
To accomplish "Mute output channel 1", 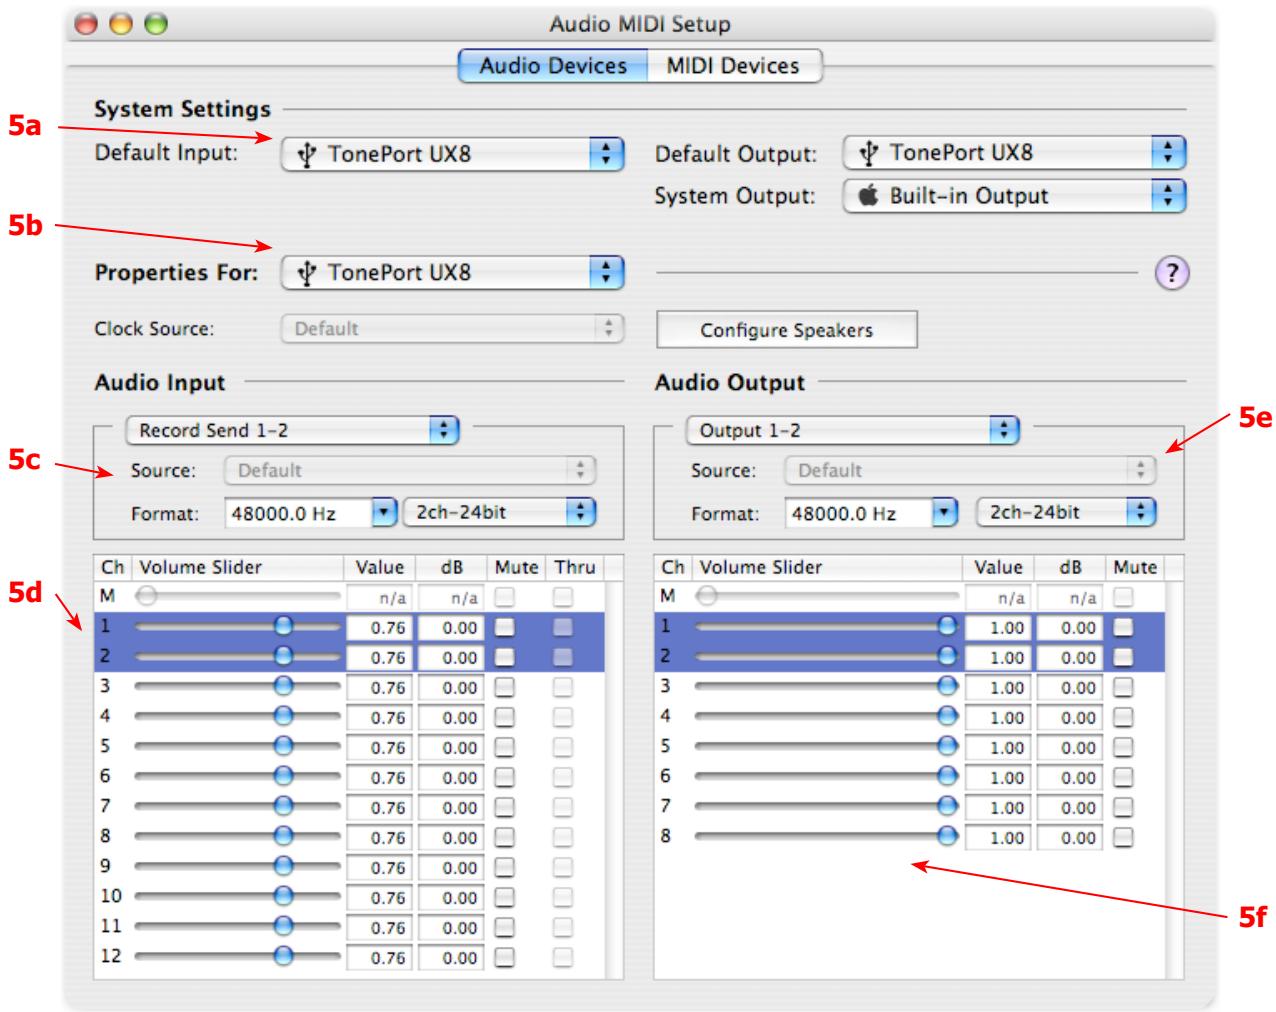I will 1124,628.
